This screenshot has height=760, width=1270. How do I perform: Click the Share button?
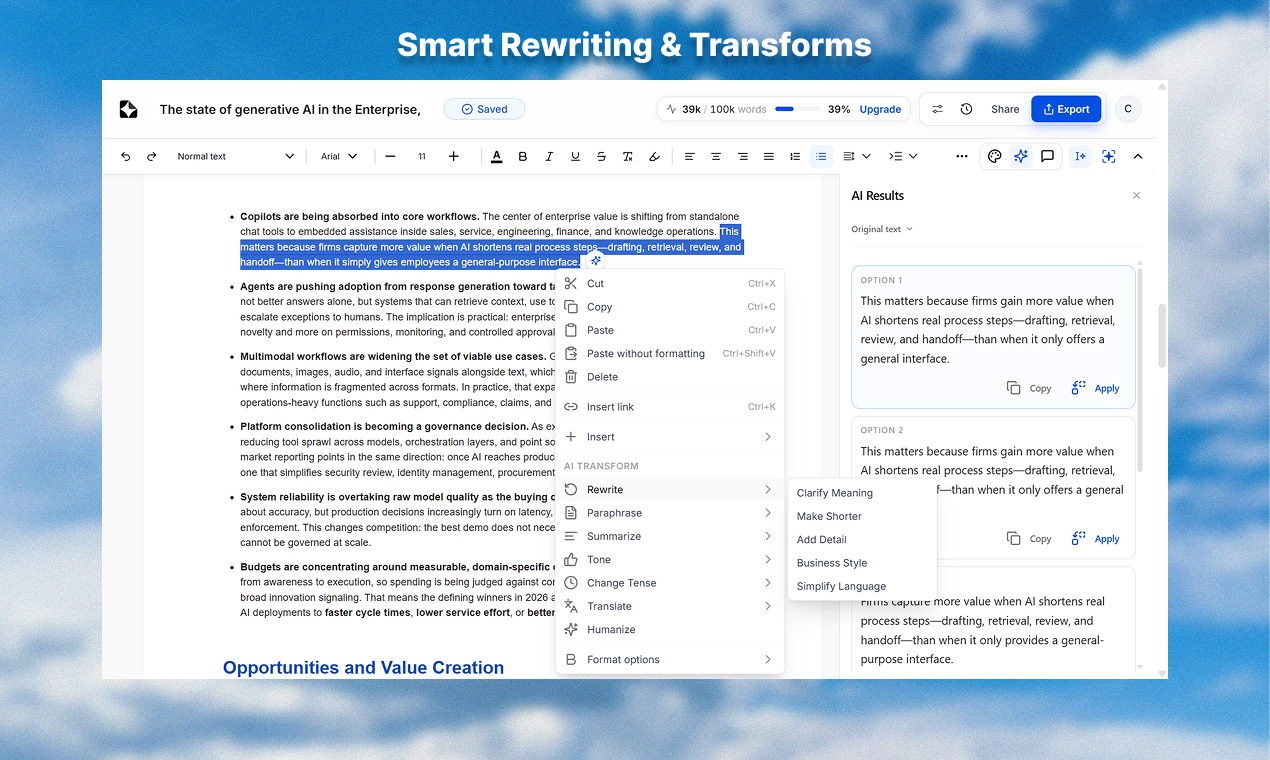click(x=1005, y=109)
